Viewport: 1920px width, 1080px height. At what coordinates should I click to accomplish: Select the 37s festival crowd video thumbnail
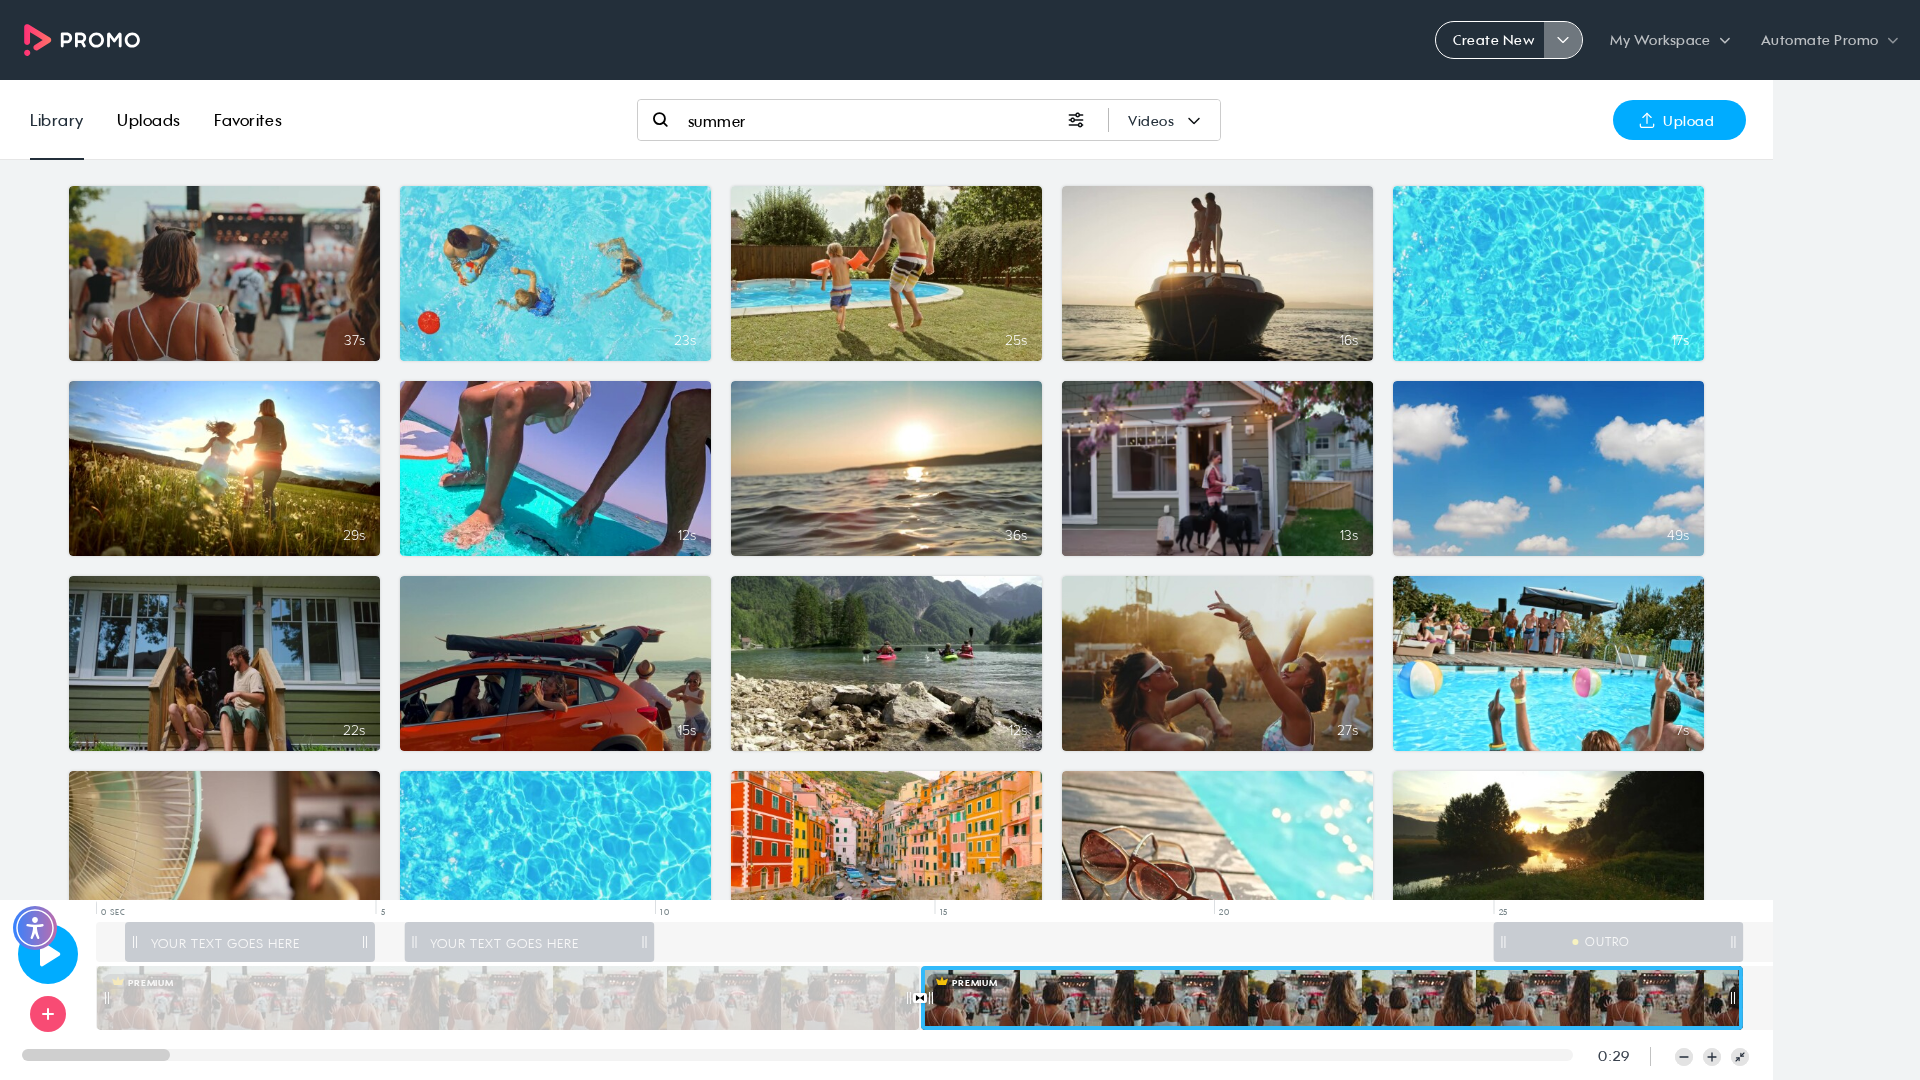click(224, 273)
